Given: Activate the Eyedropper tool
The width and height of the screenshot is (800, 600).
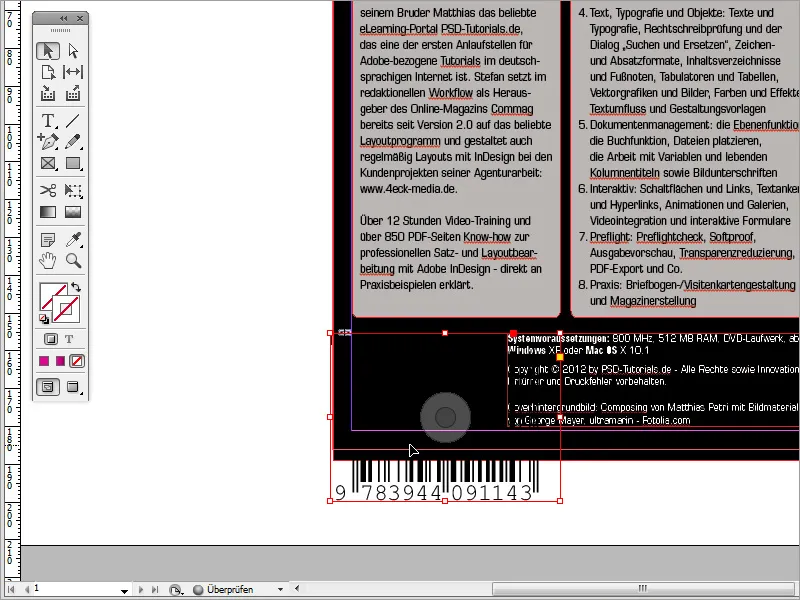Looking at the screenshot, I should [73, 240].
